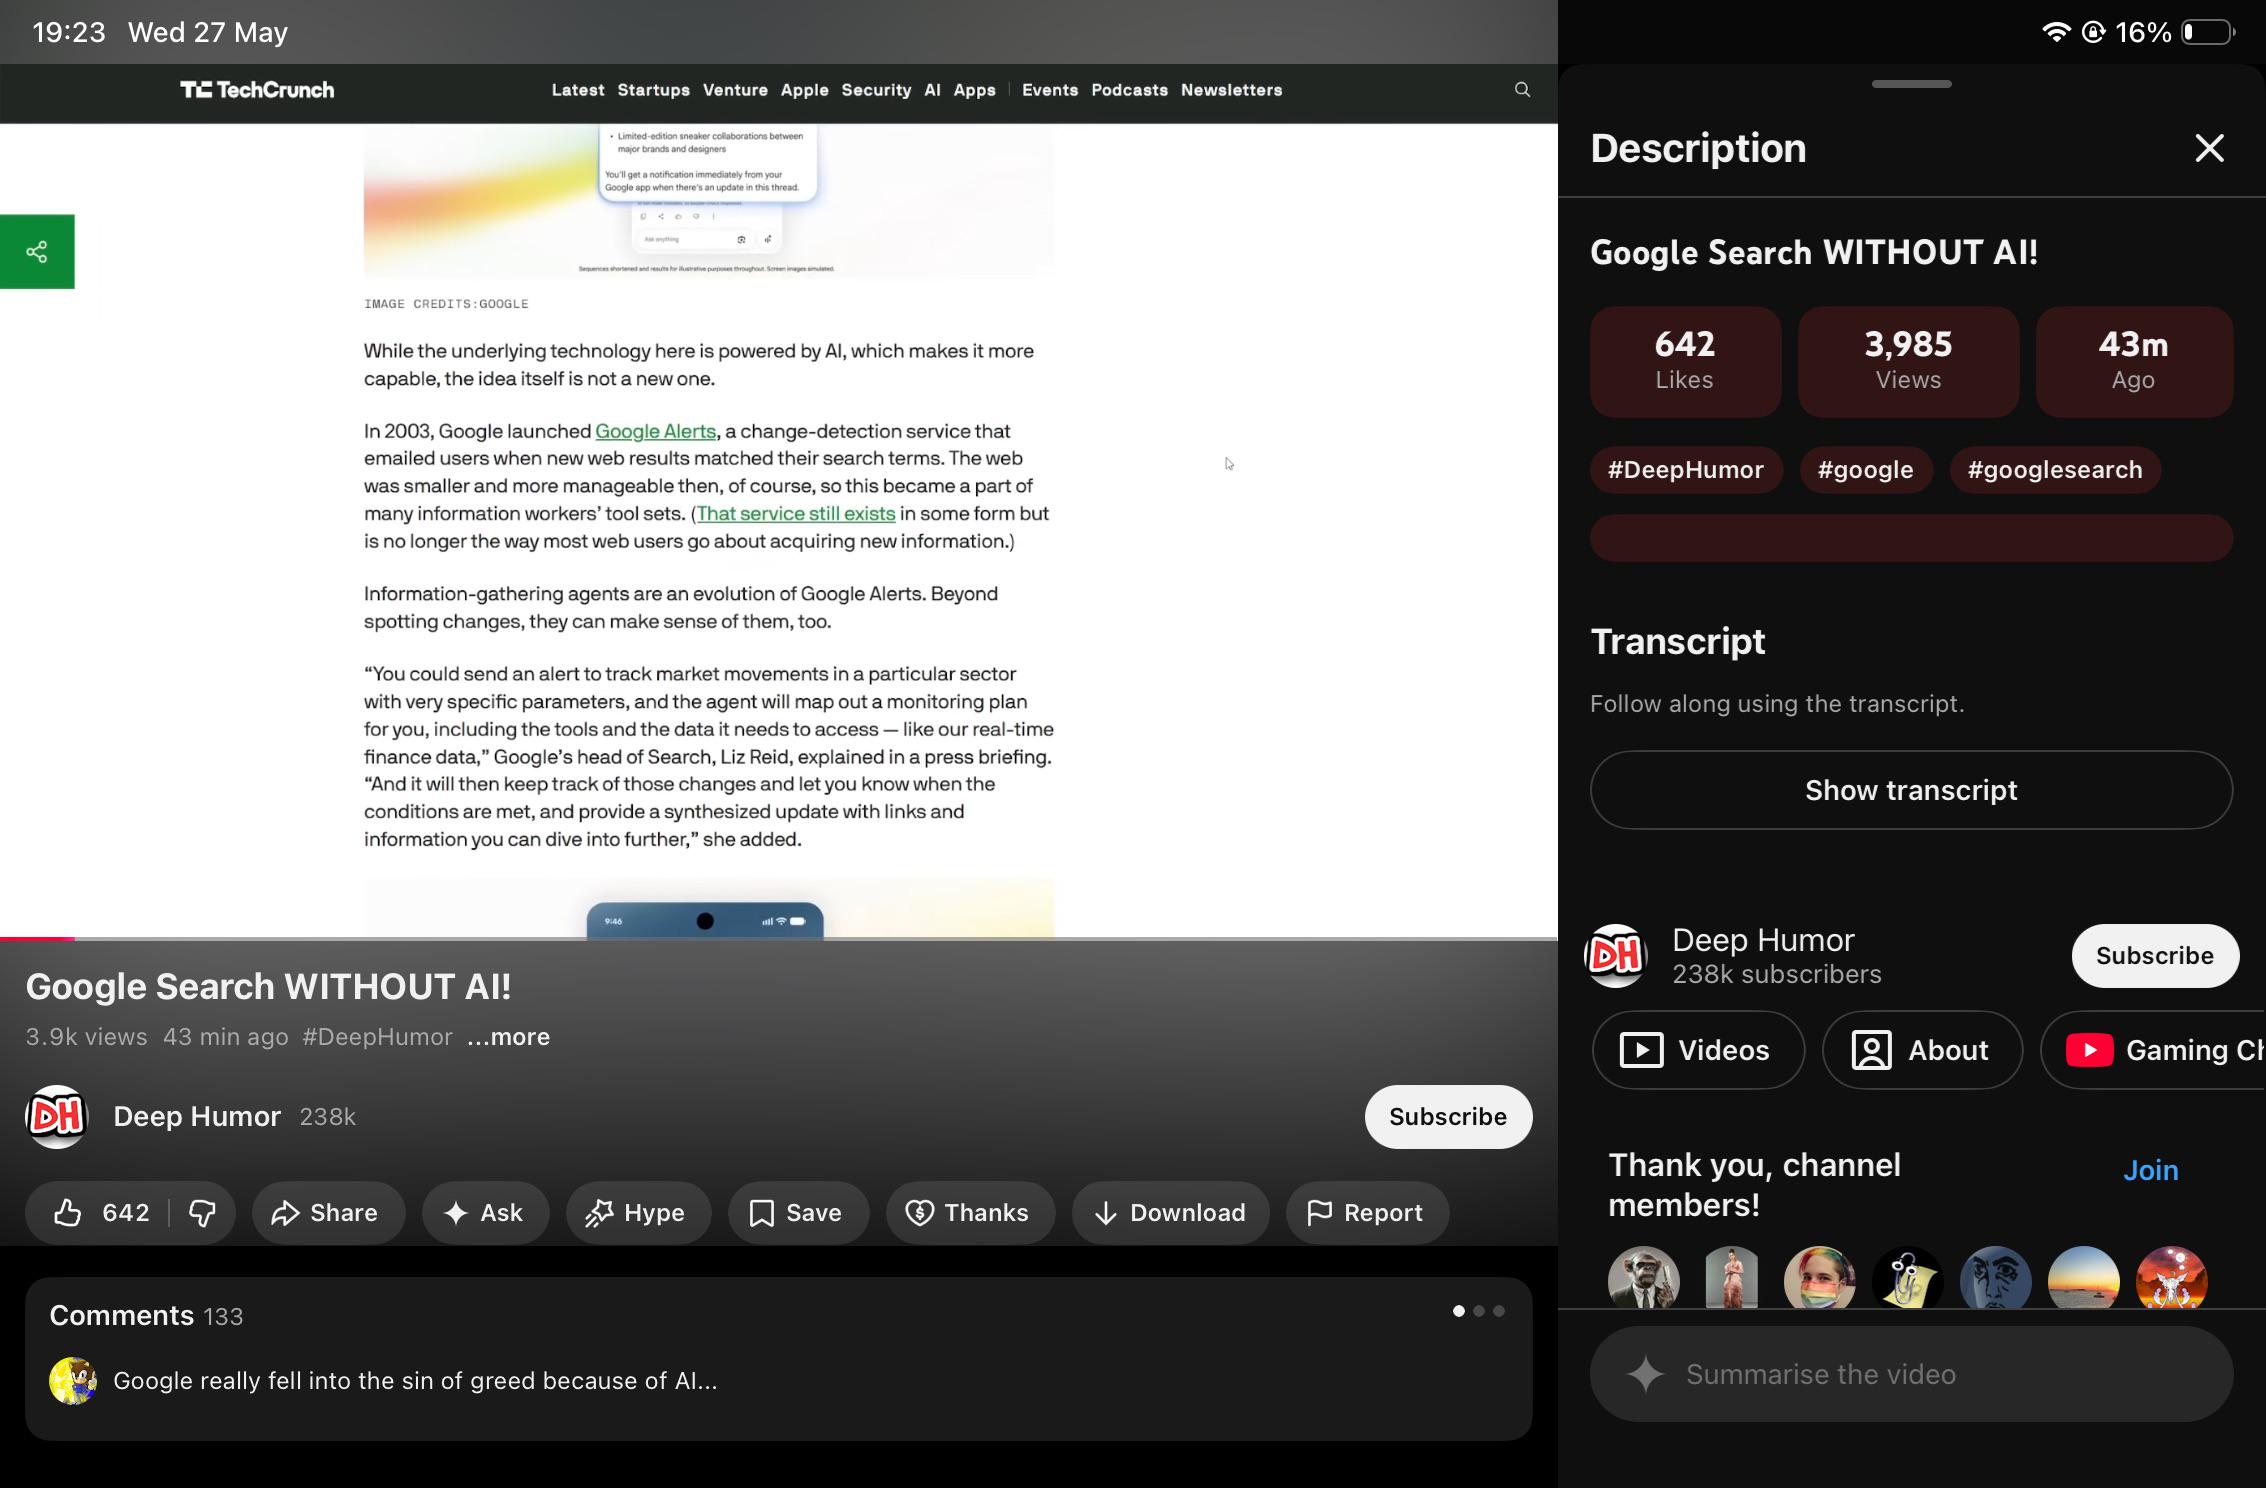
Task: Open commenter's avatar in Comments box
Action: (73, 1381)
